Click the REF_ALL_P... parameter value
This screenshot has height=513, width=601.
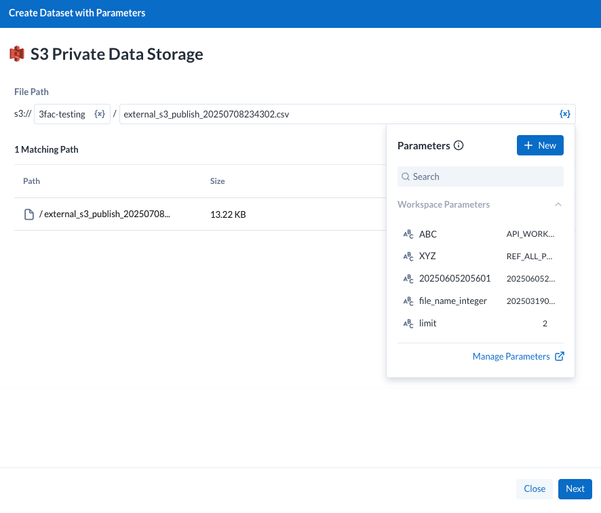[529, 256]
